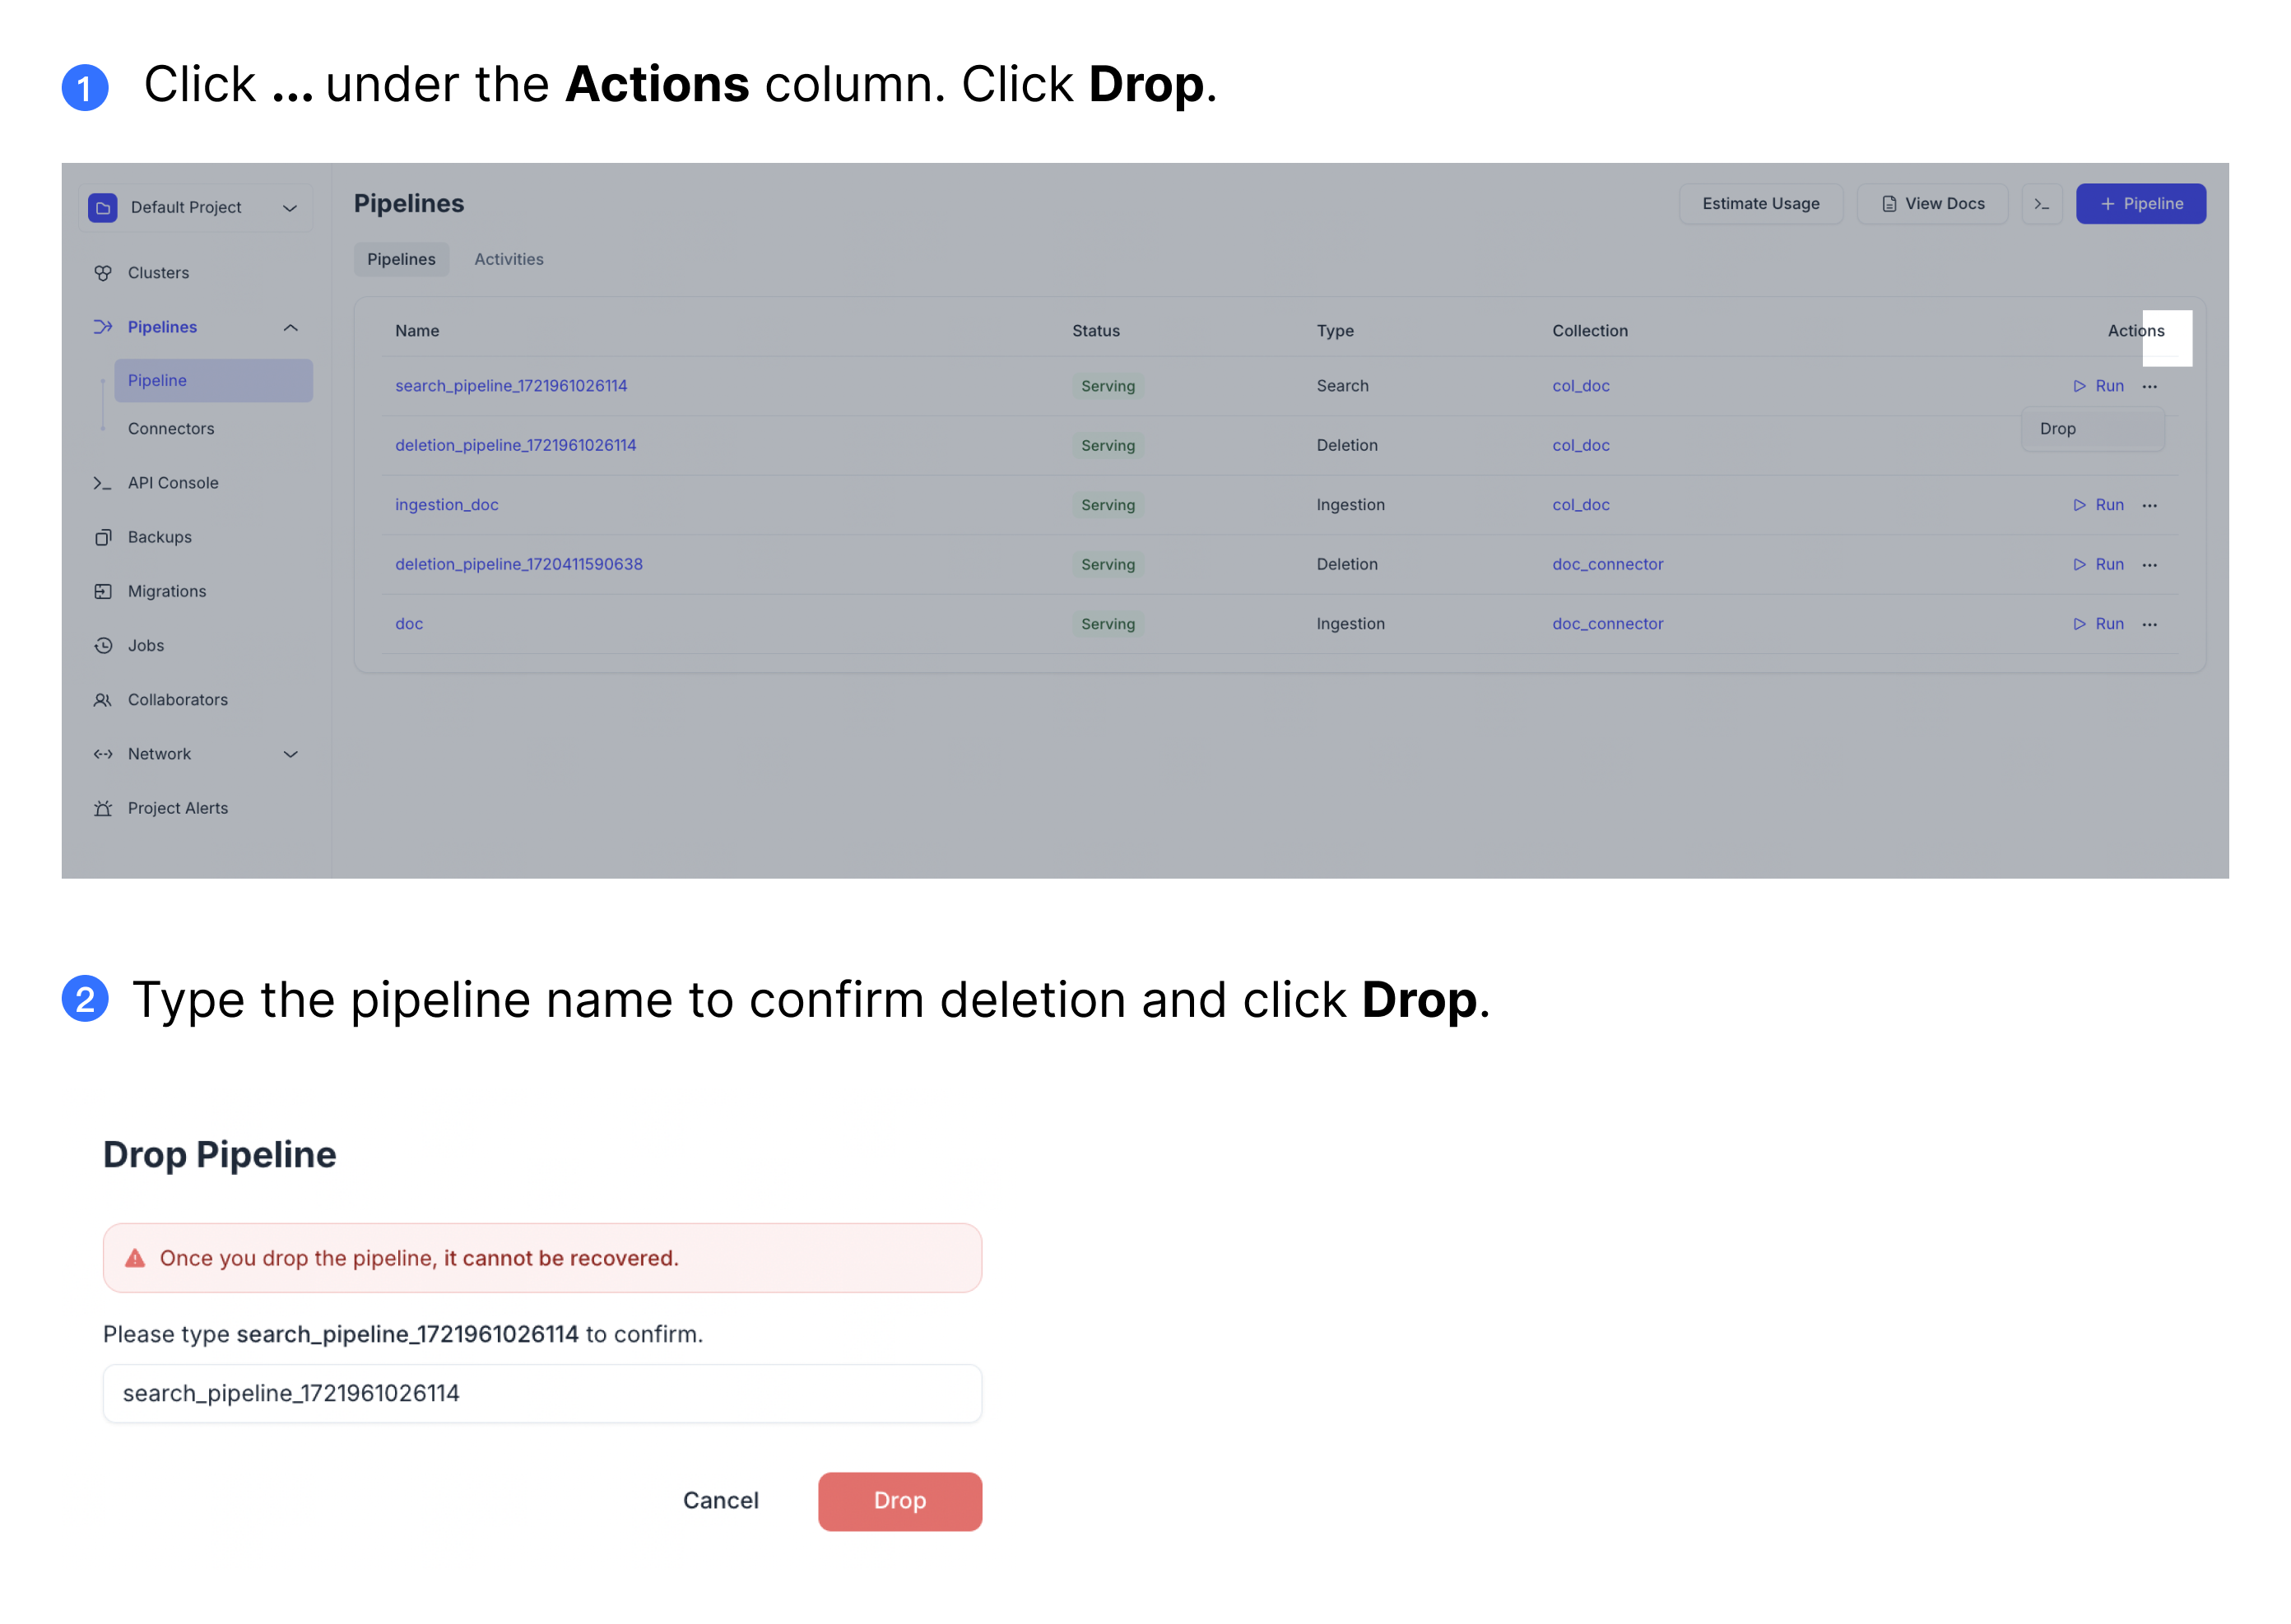Click ... actions icon for deletion_pipeline_1720411590638
The width and height of the screenshot is (2291, 1624).
2150,564
